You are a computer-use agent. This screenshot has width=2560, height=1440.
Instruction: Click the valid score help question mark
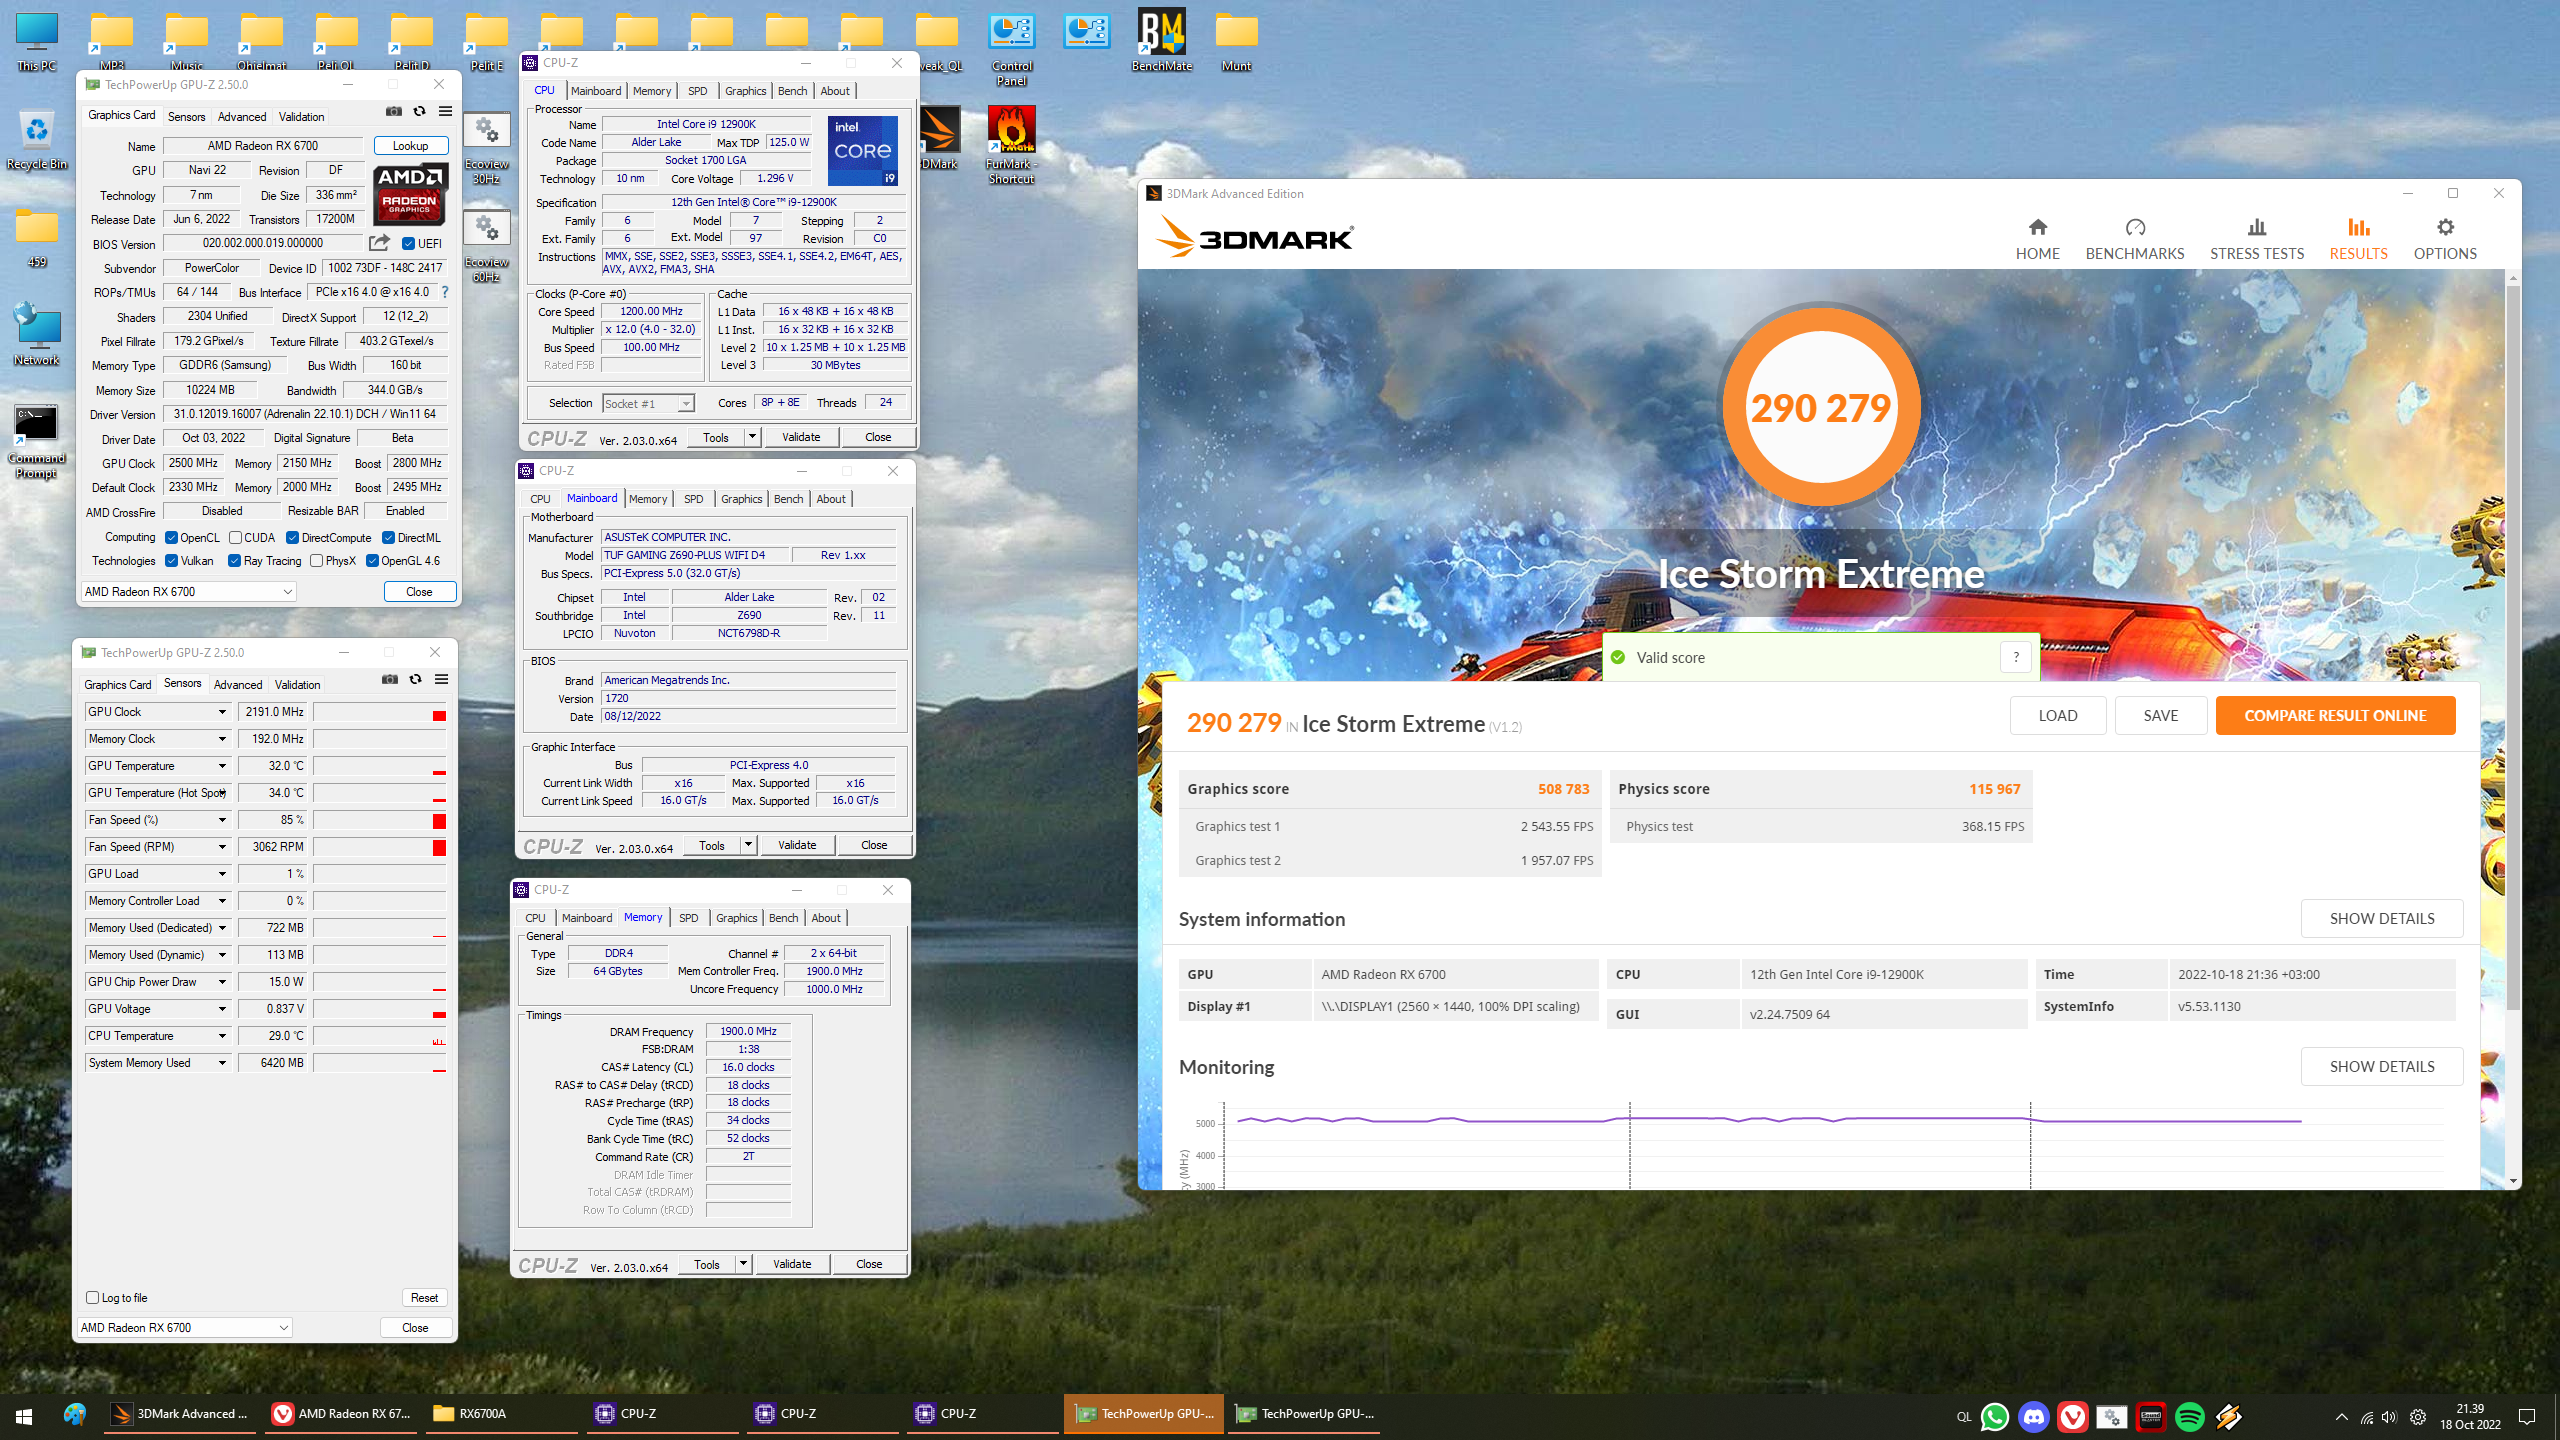click(x=2016, y=657)
